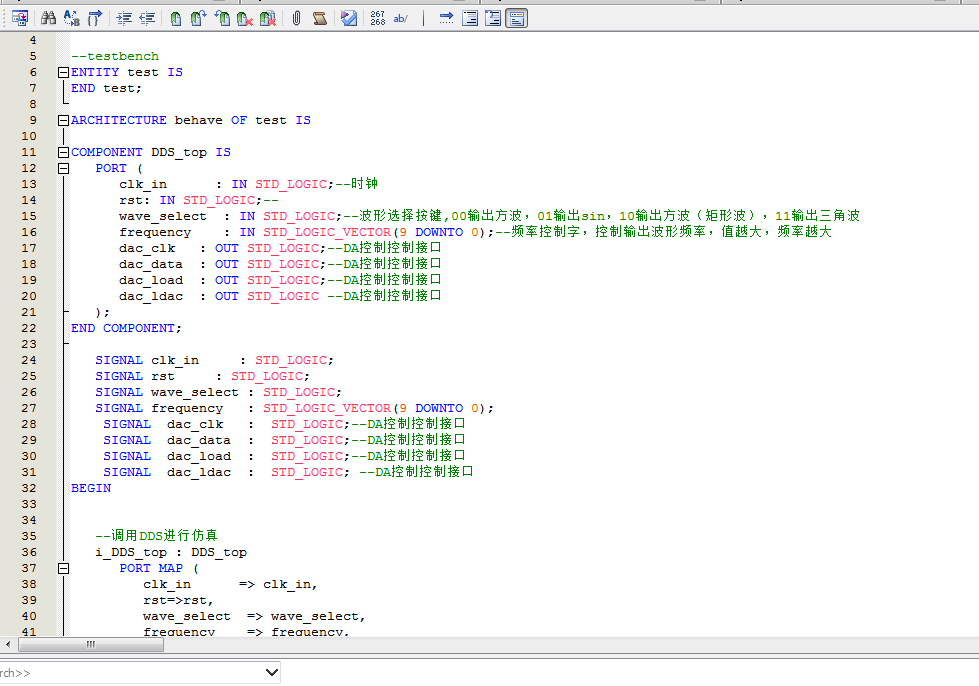Image resolution: width=979 pixels, height=686 pixels.
Task: Collapse the ARCHITECTURE behave block
Action: [x=64, y=120]
